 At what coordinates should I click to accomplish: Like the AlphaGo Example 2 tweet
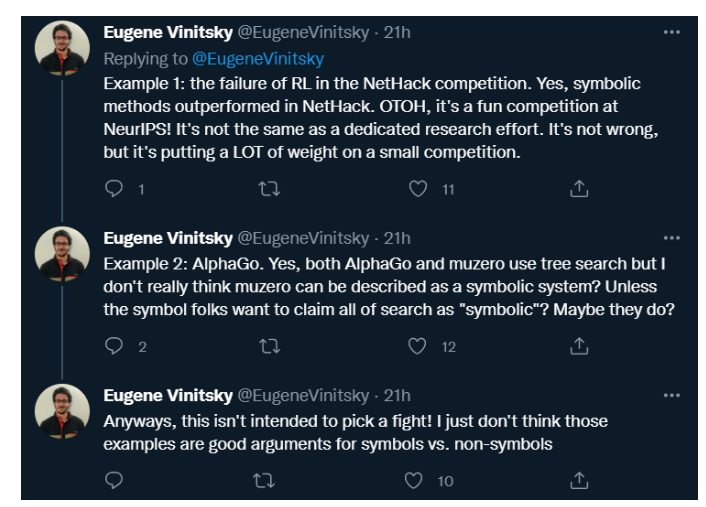click(417, 346)
